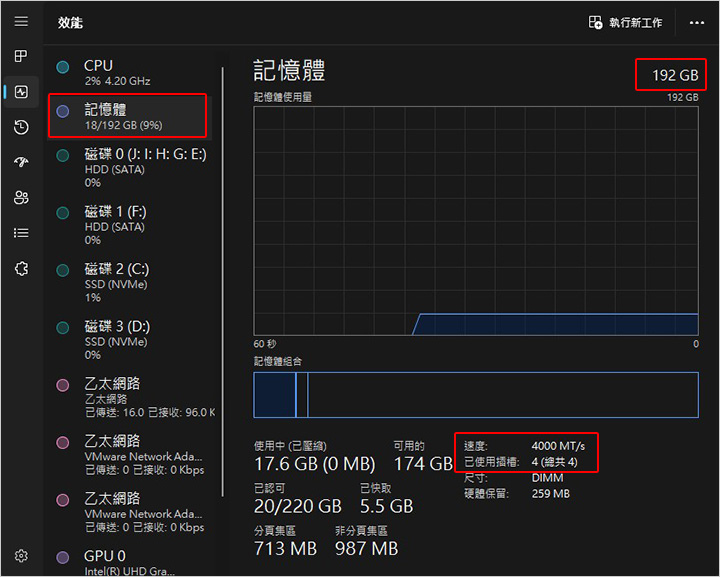Go to the Processes page icon
The image size is (720, 577).
[21, 56]
